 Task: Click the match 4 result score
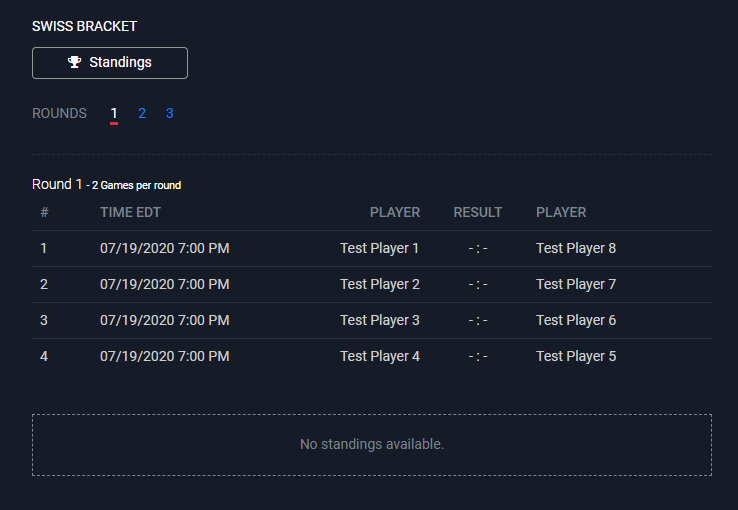478,356
